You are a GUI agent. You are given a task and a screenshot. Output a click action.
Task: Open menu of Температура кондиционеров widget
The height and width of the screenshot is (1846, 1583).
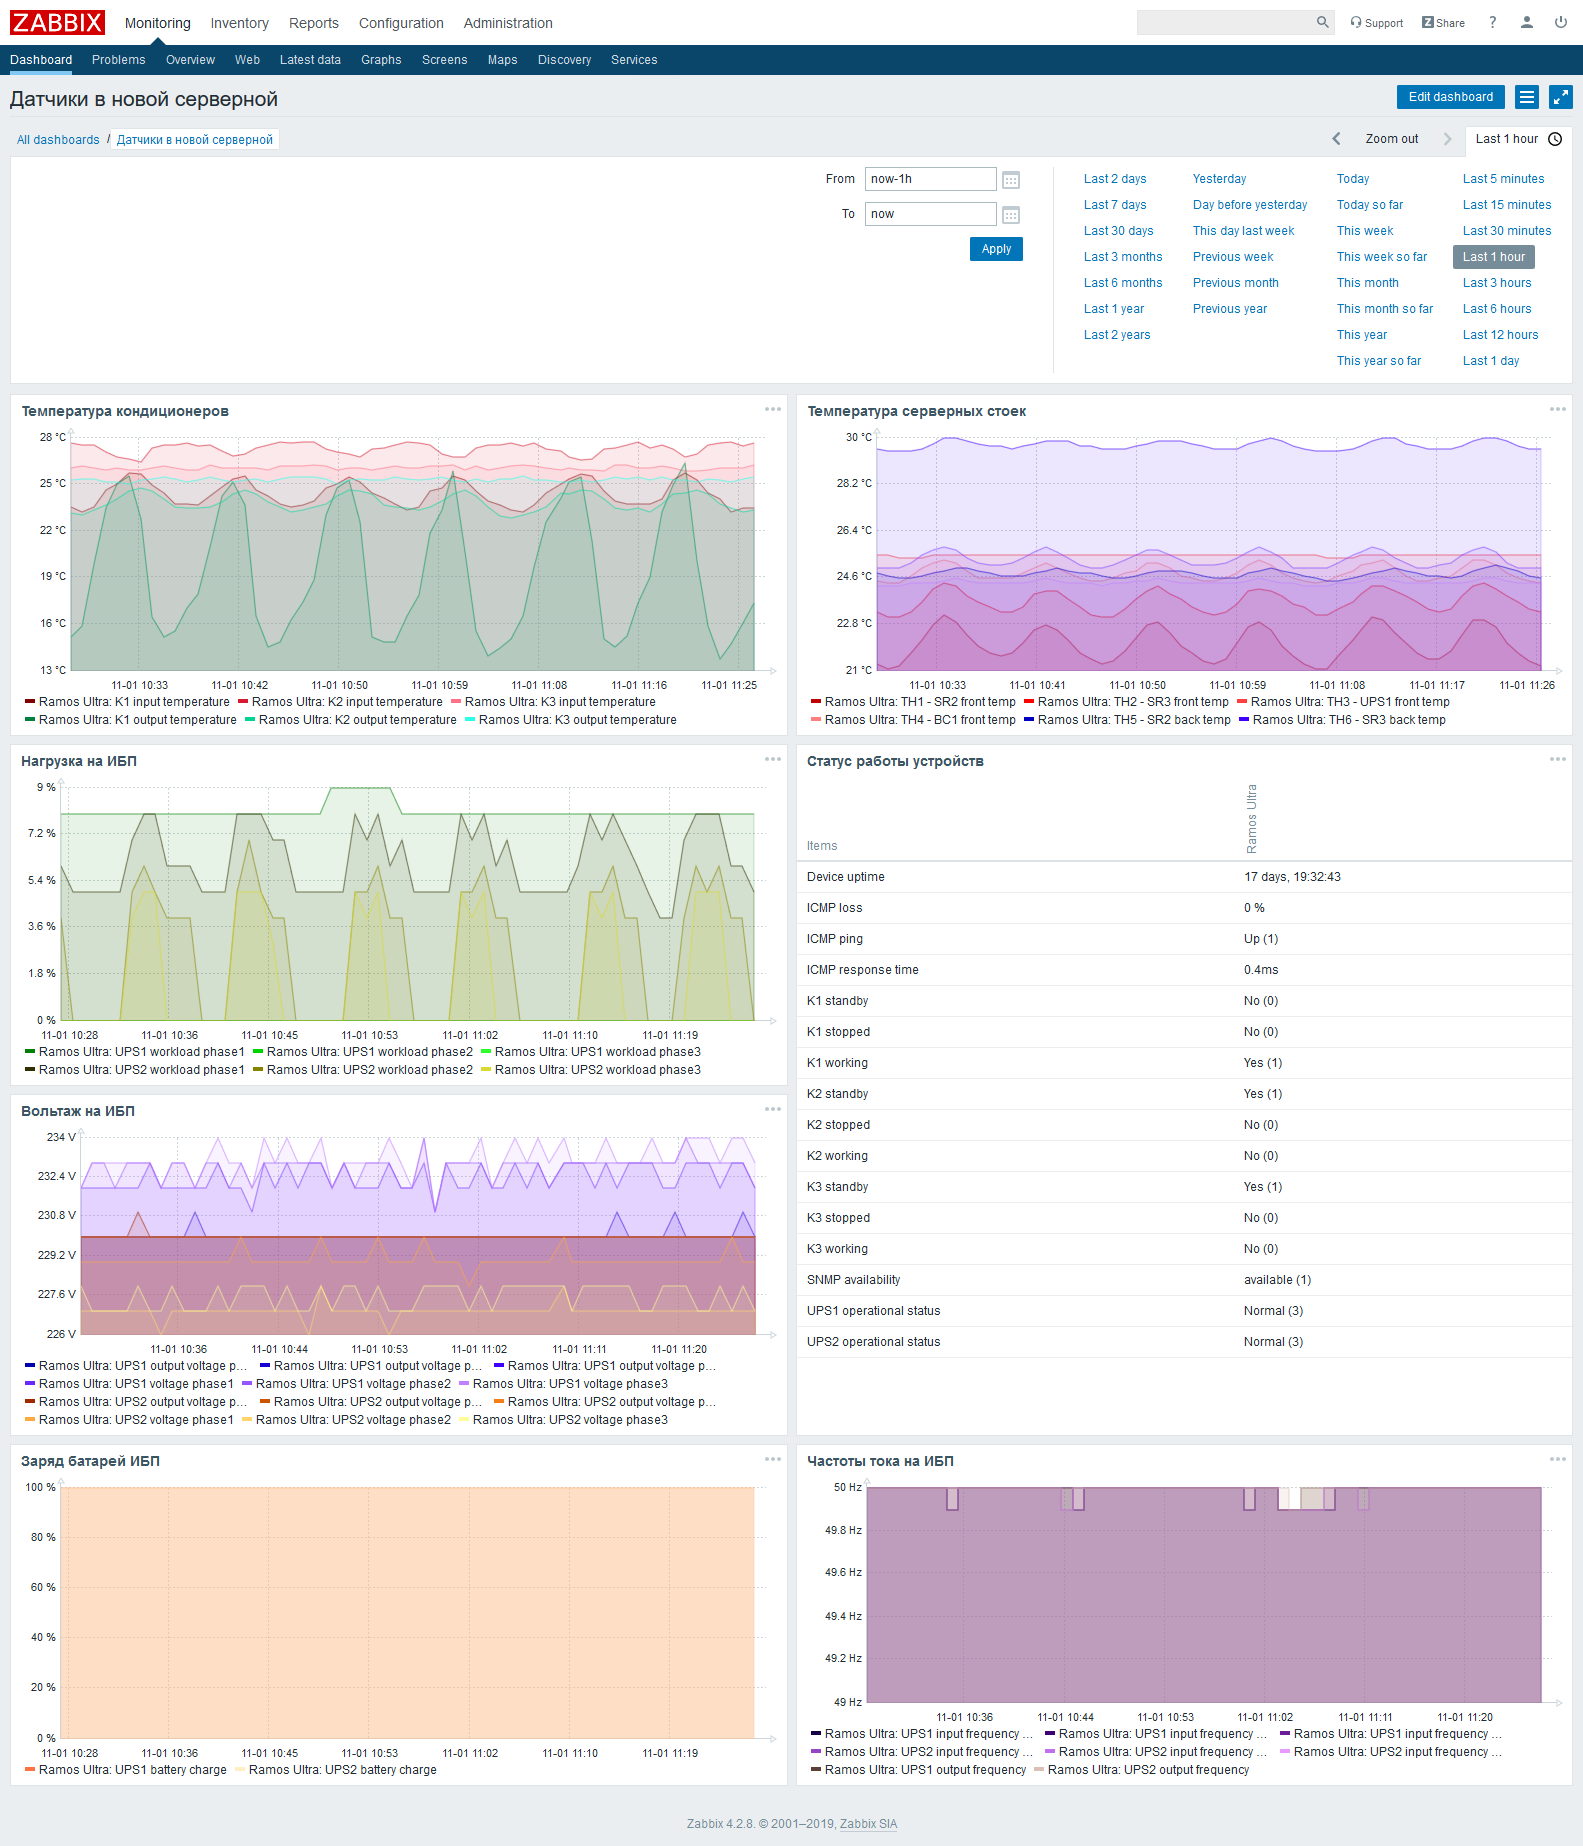point(773,409)
